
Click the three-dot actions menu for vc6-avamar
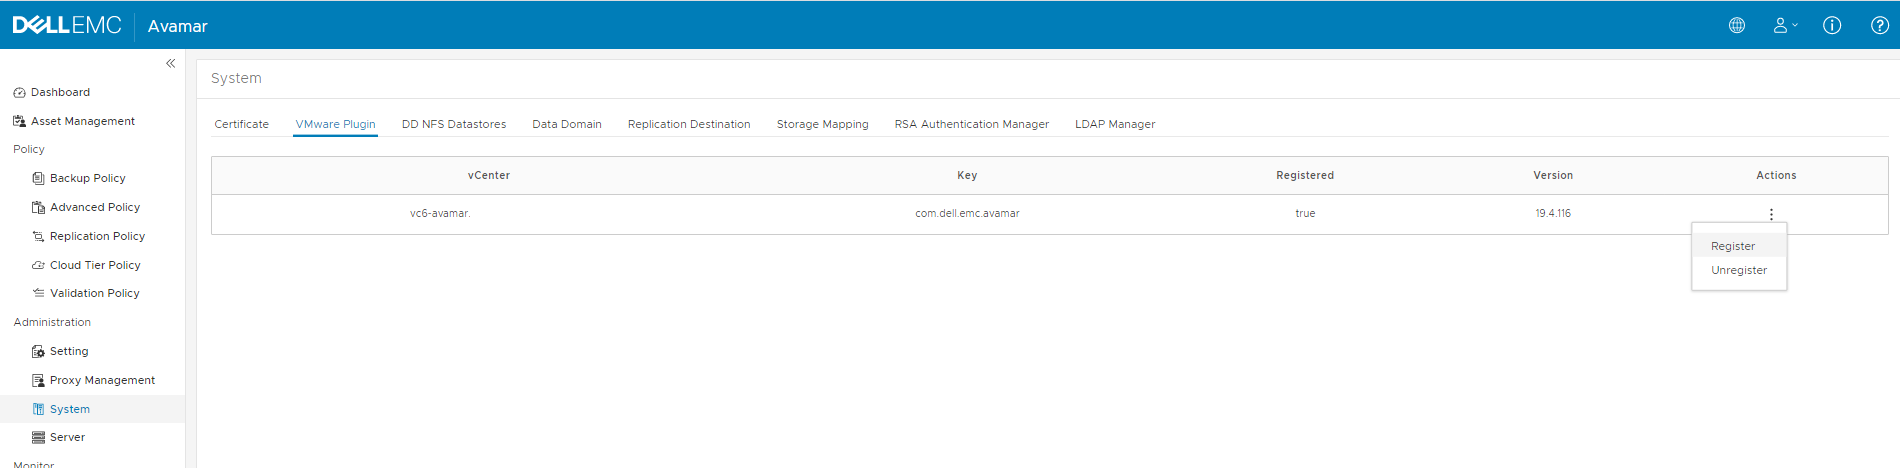[1771, 214]
